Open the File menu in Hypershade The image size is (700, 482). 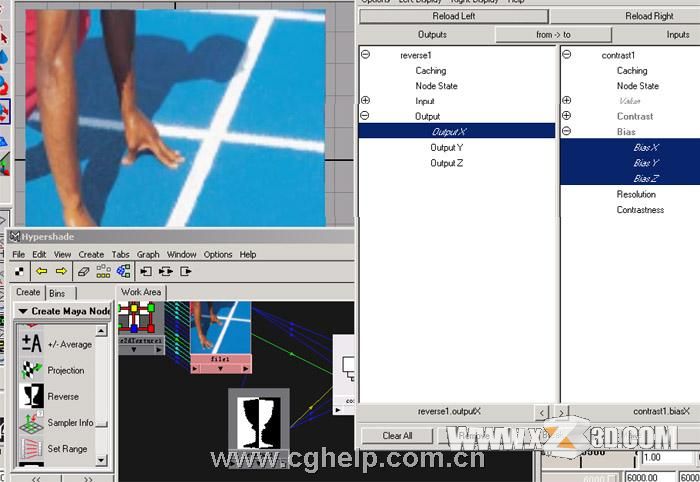tap(18, 254)
